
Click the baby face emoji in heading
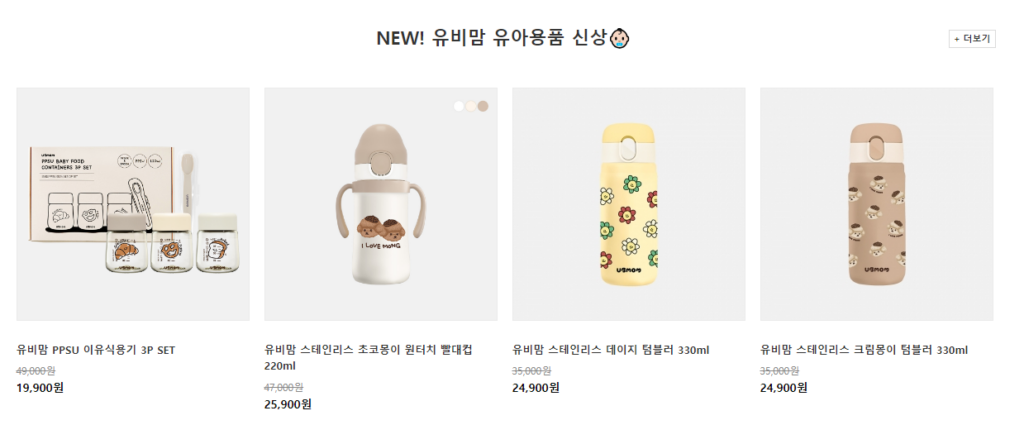[620, 38]
